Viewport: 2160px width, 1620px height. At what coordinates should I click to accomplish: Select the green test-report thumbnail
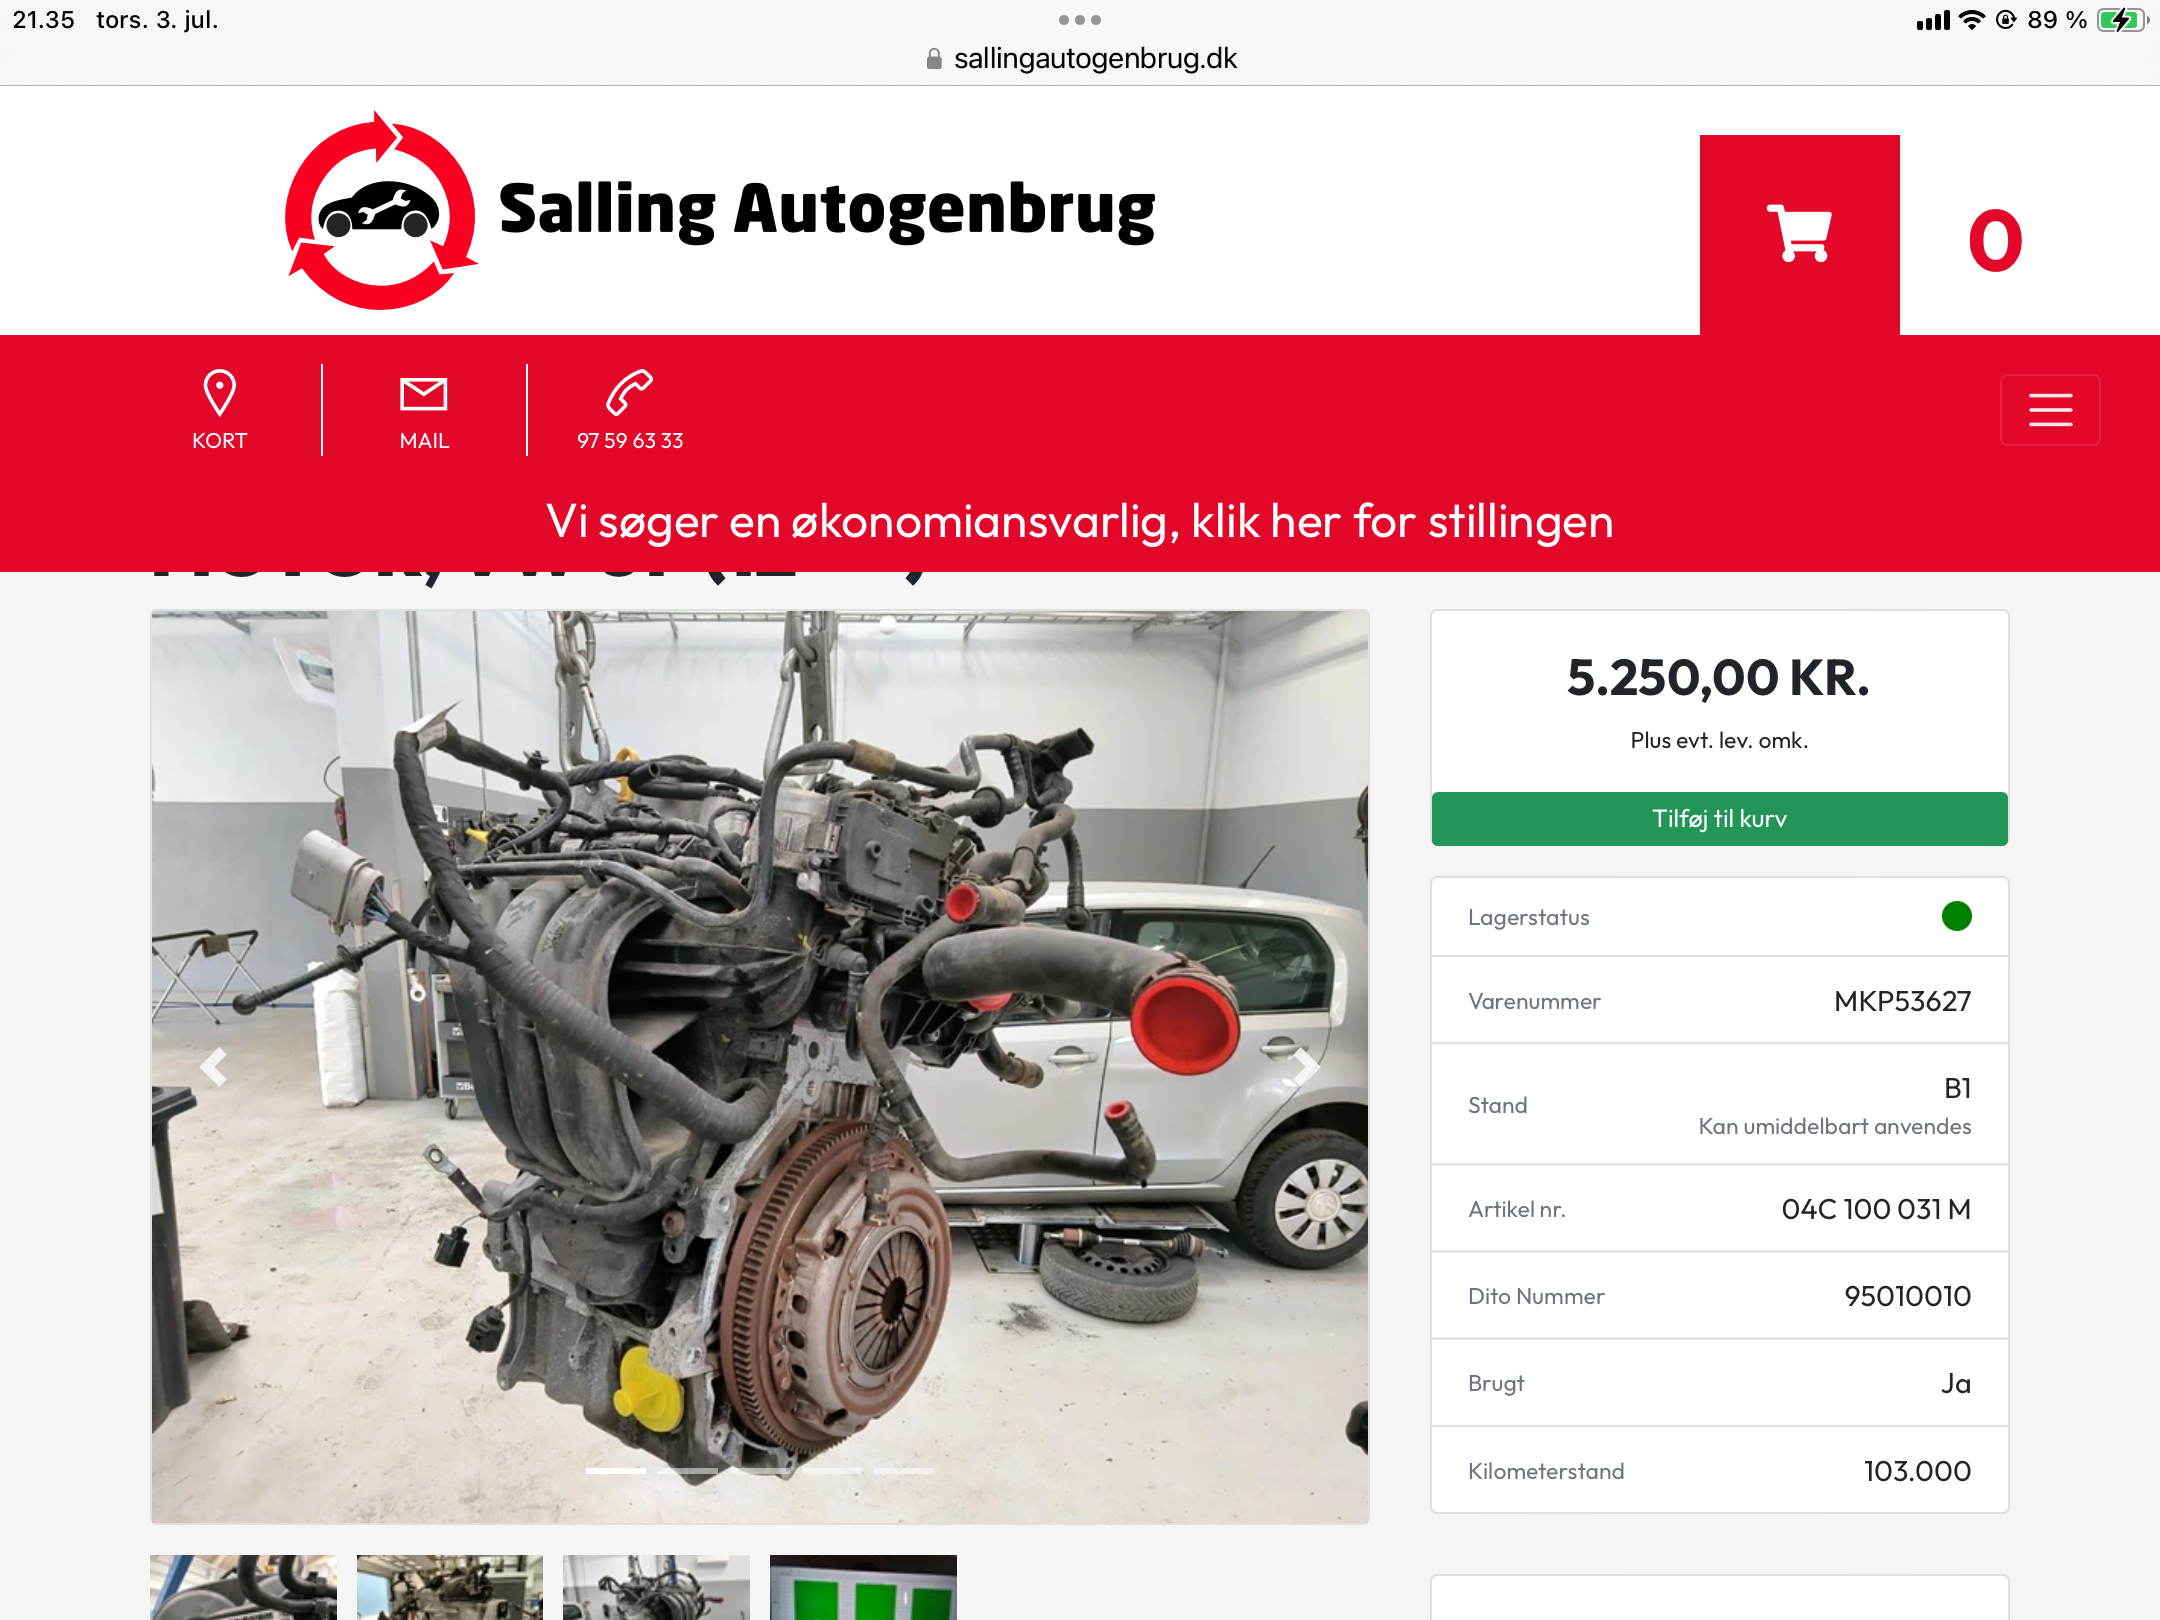863,1587
